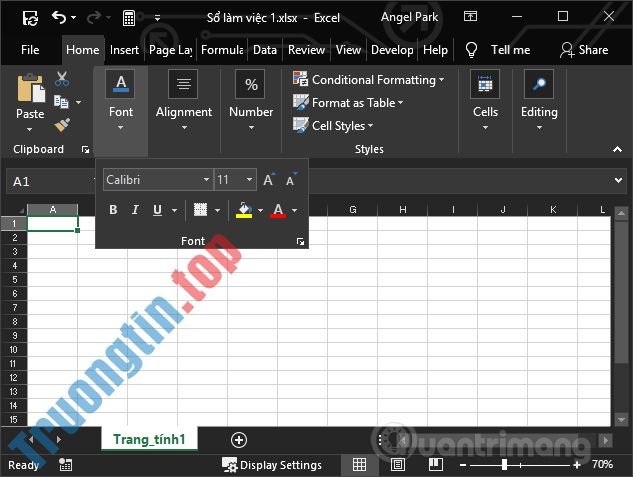Open the font size 11 dropdown
Screen dimensions: 633x477
249,180
